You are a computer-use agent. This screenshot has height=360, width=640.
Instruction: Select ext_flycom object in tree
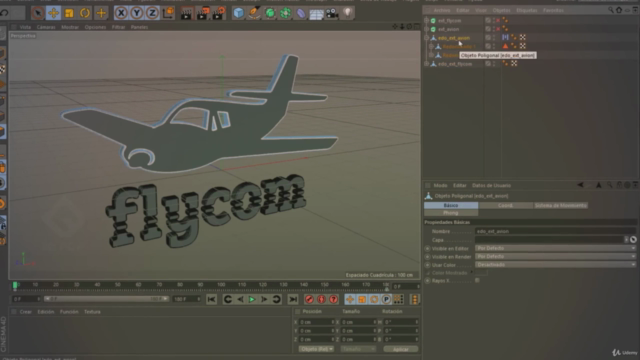point(449,20)
